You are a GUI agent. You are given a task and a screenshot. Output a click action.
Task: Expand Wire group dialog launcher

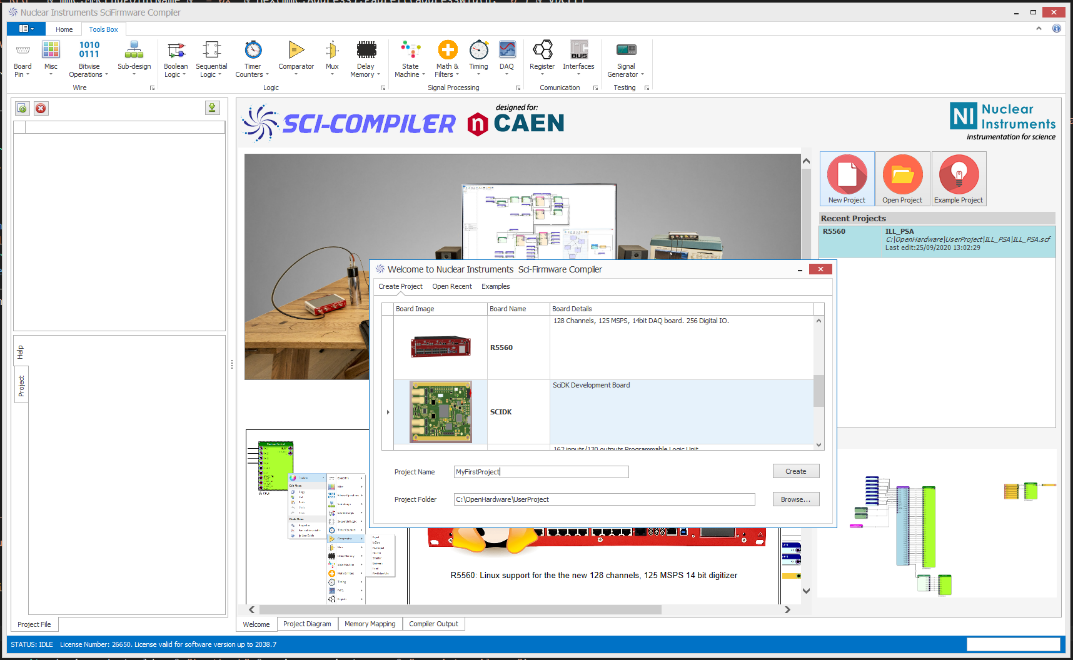click(x=152, y=88)
